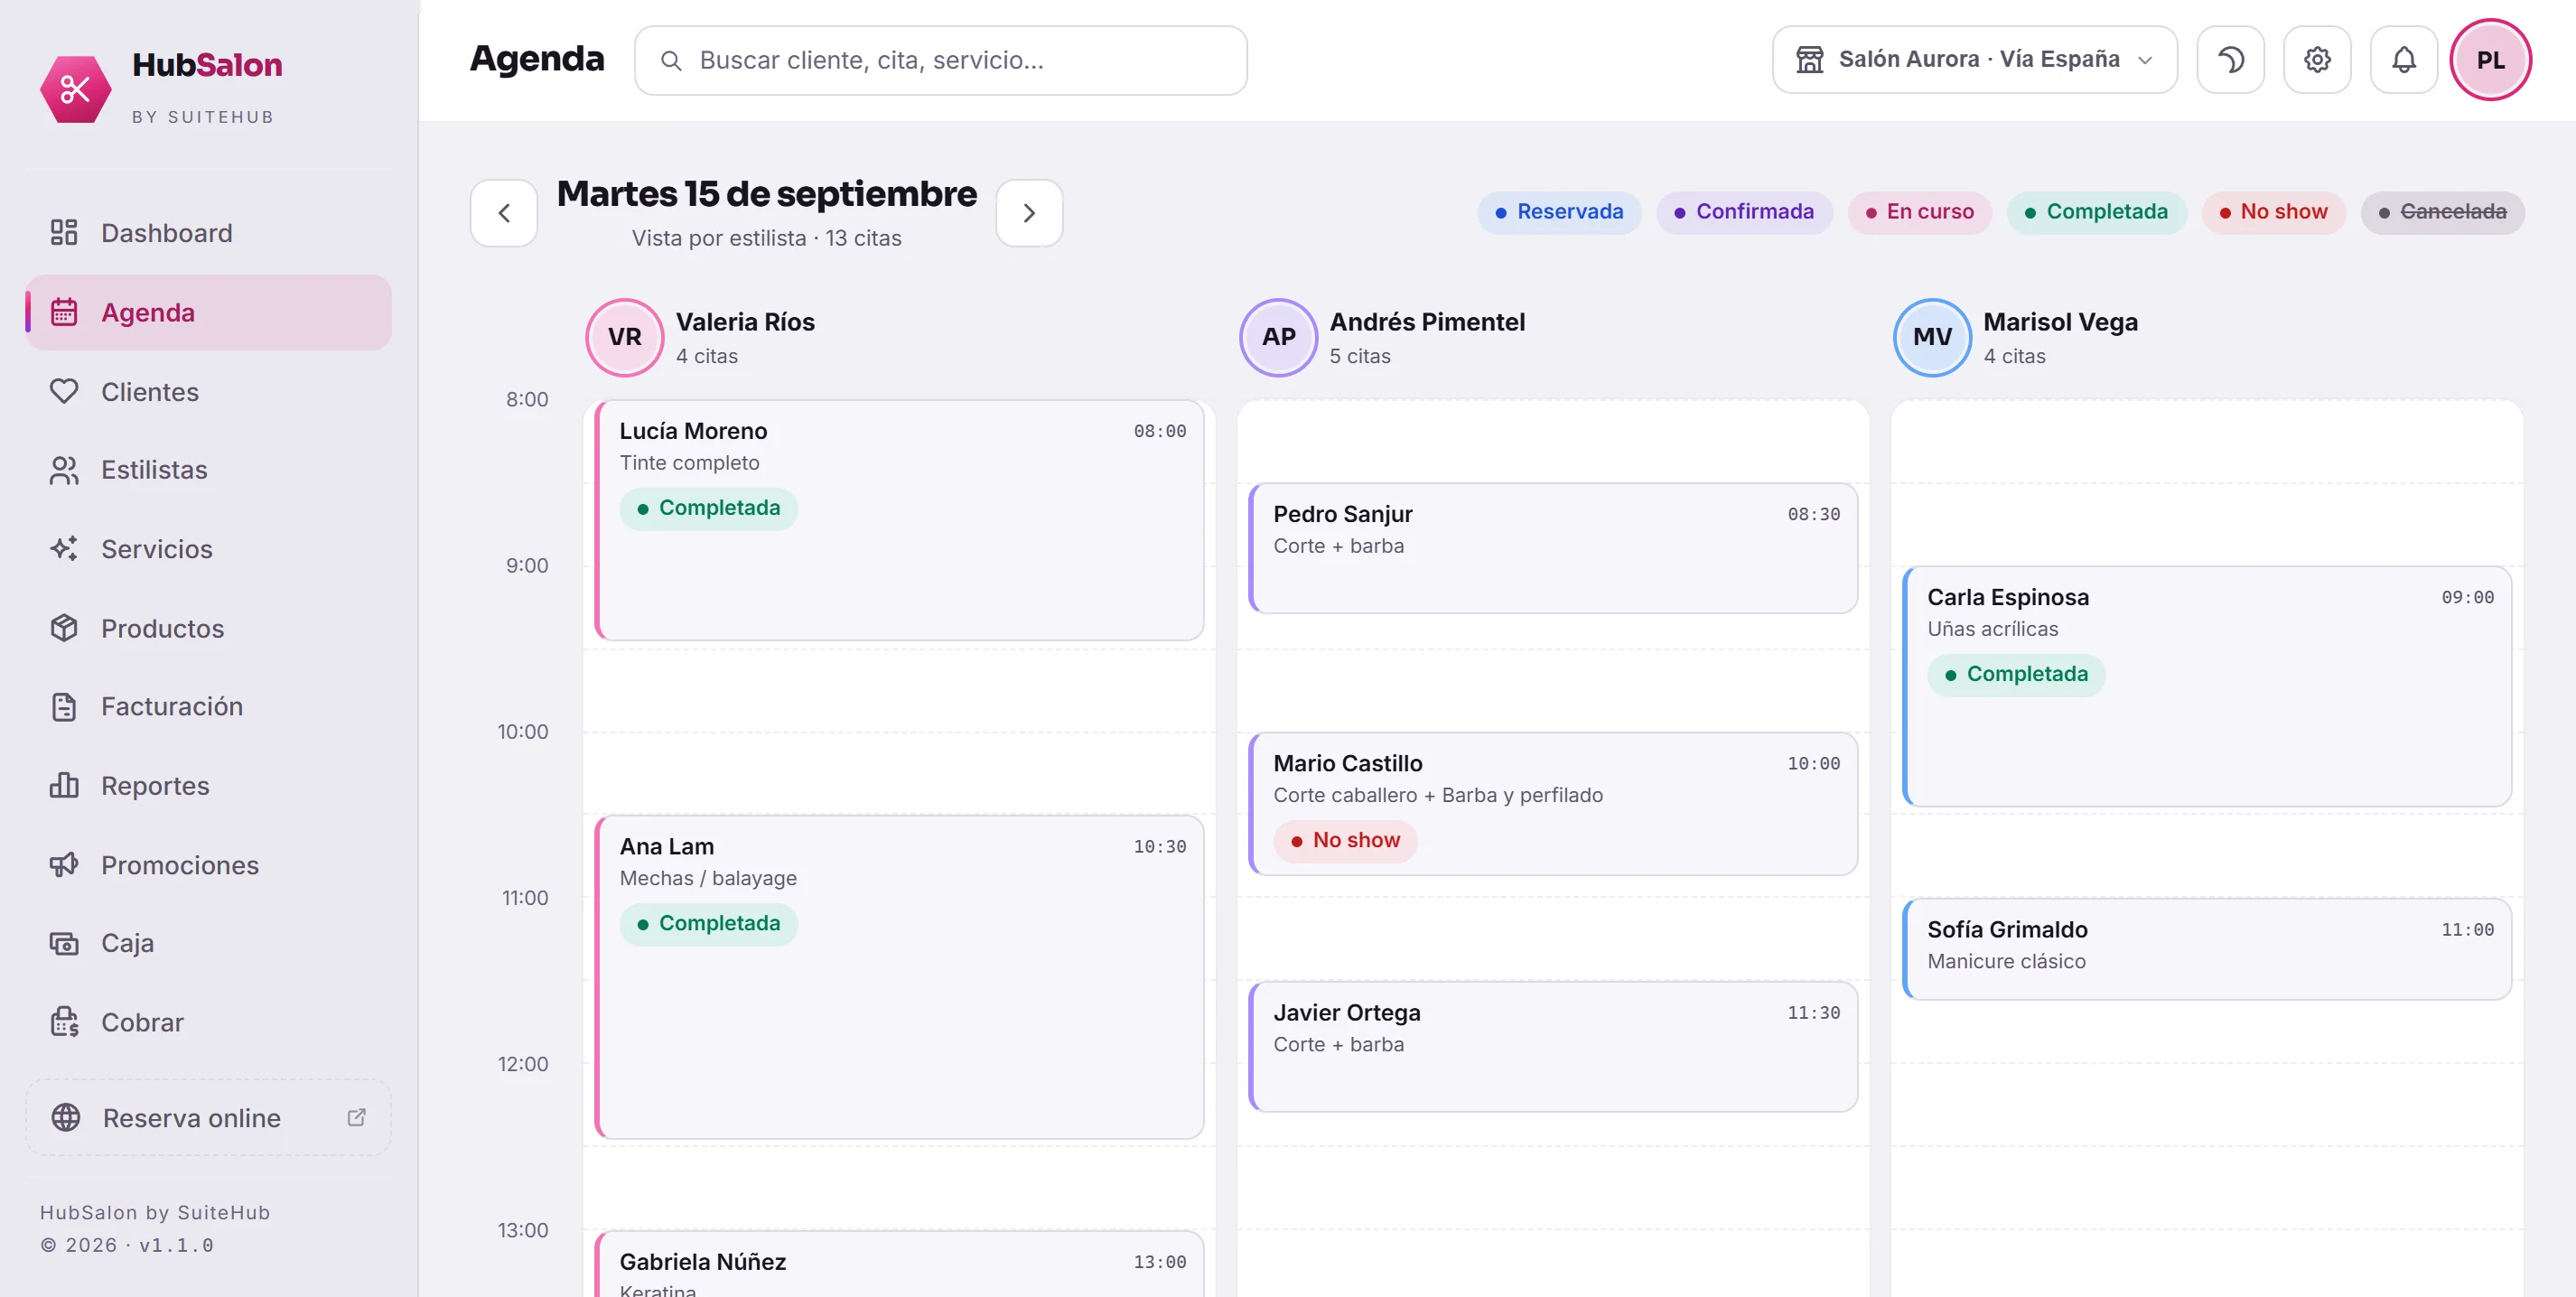Open settings with the gear icon
Screen dimensions: 2576x1297
tap(2317, 60)
